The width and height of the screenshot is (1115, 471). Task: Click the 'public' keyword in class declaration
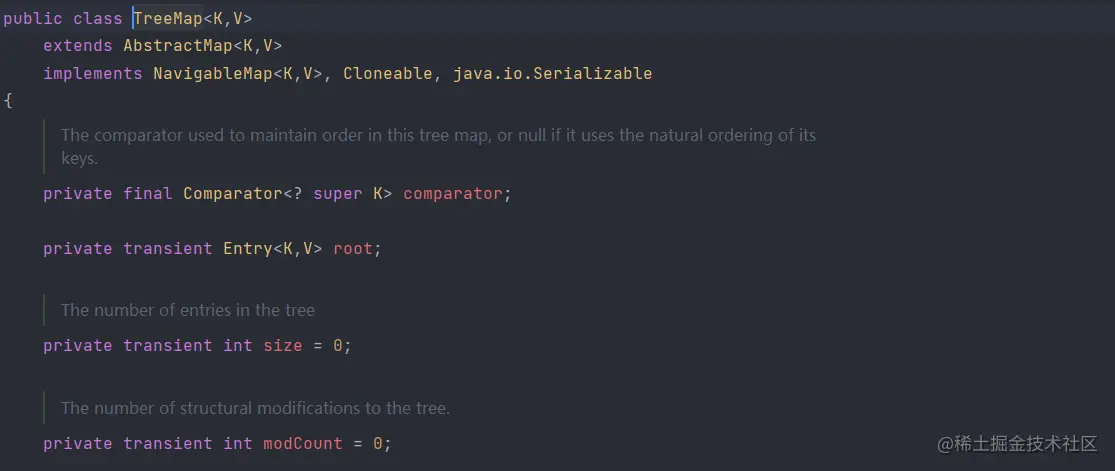coord(33,19)
